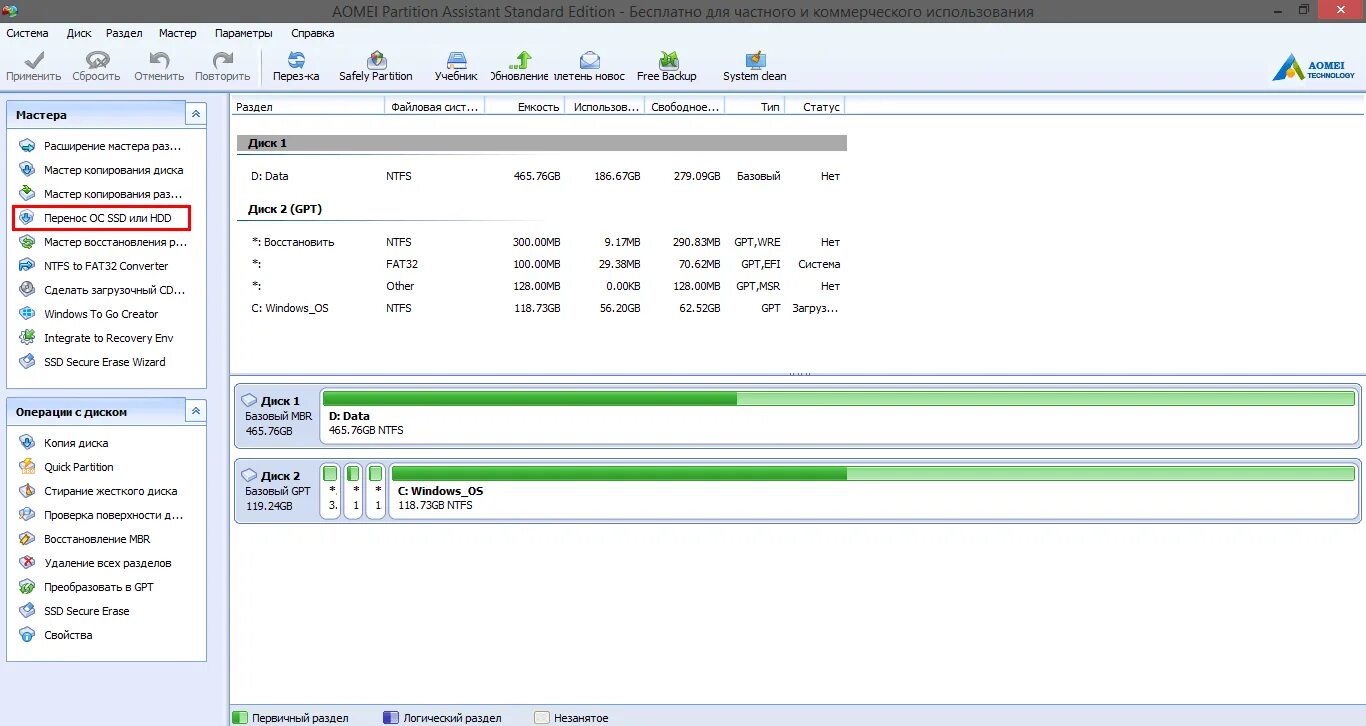The image size is (1366, 726).
Task: Select the *: Восстановить partition row
Action: click(541, 242)
